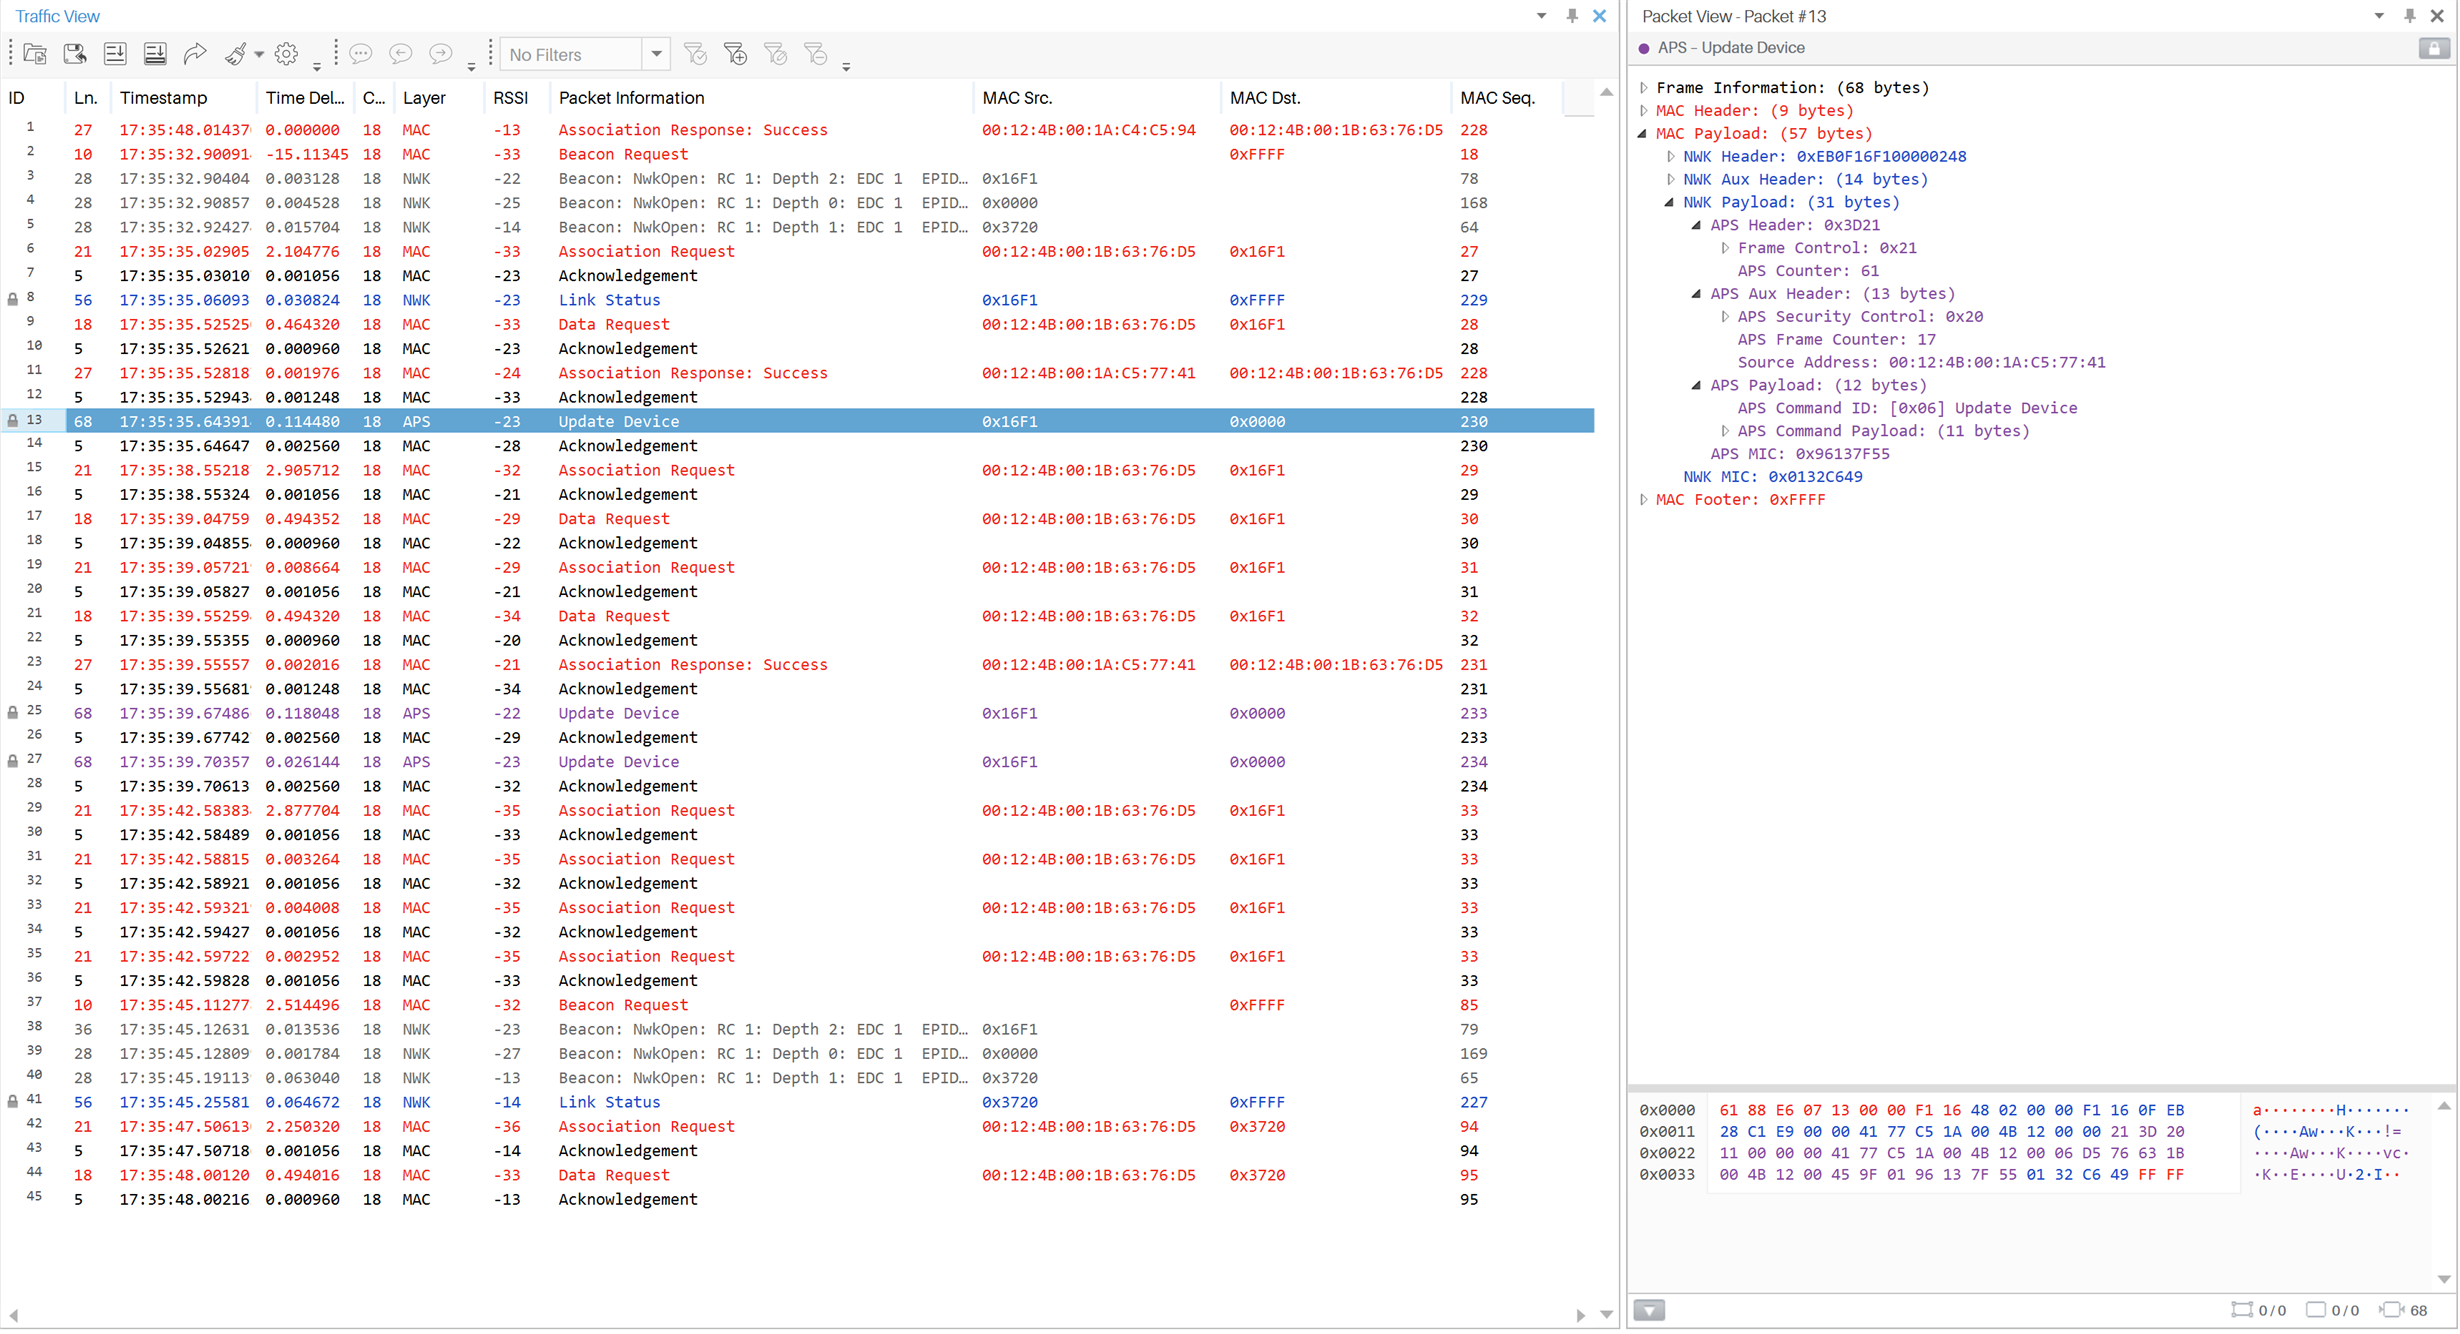Collapse APS Aux Header (13 bytes) node

pos(1698,294)
